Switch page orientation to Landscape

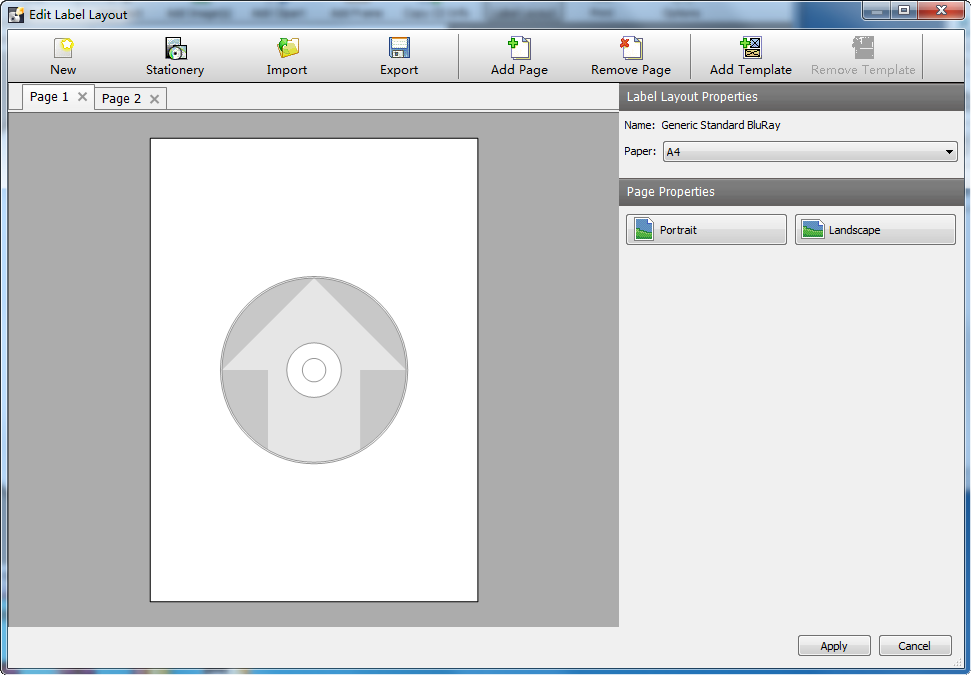pos(875,230)
